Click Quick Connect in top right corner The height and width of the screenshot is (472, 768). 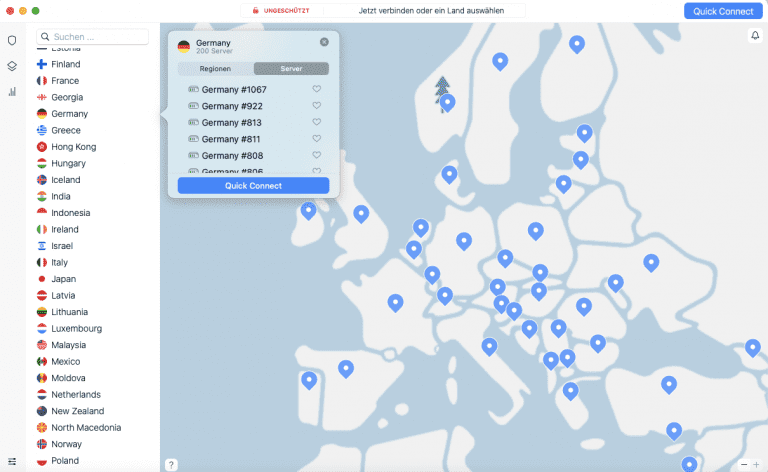(x=725, y=11)
